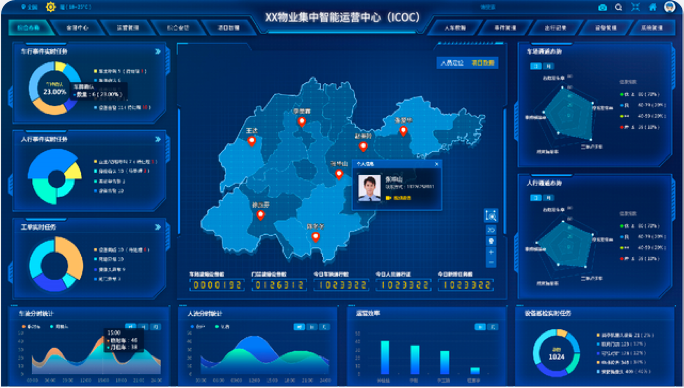Zoom in with the map plus button
Viewport: 684px width, 388px height.
[x=491, y=252]
